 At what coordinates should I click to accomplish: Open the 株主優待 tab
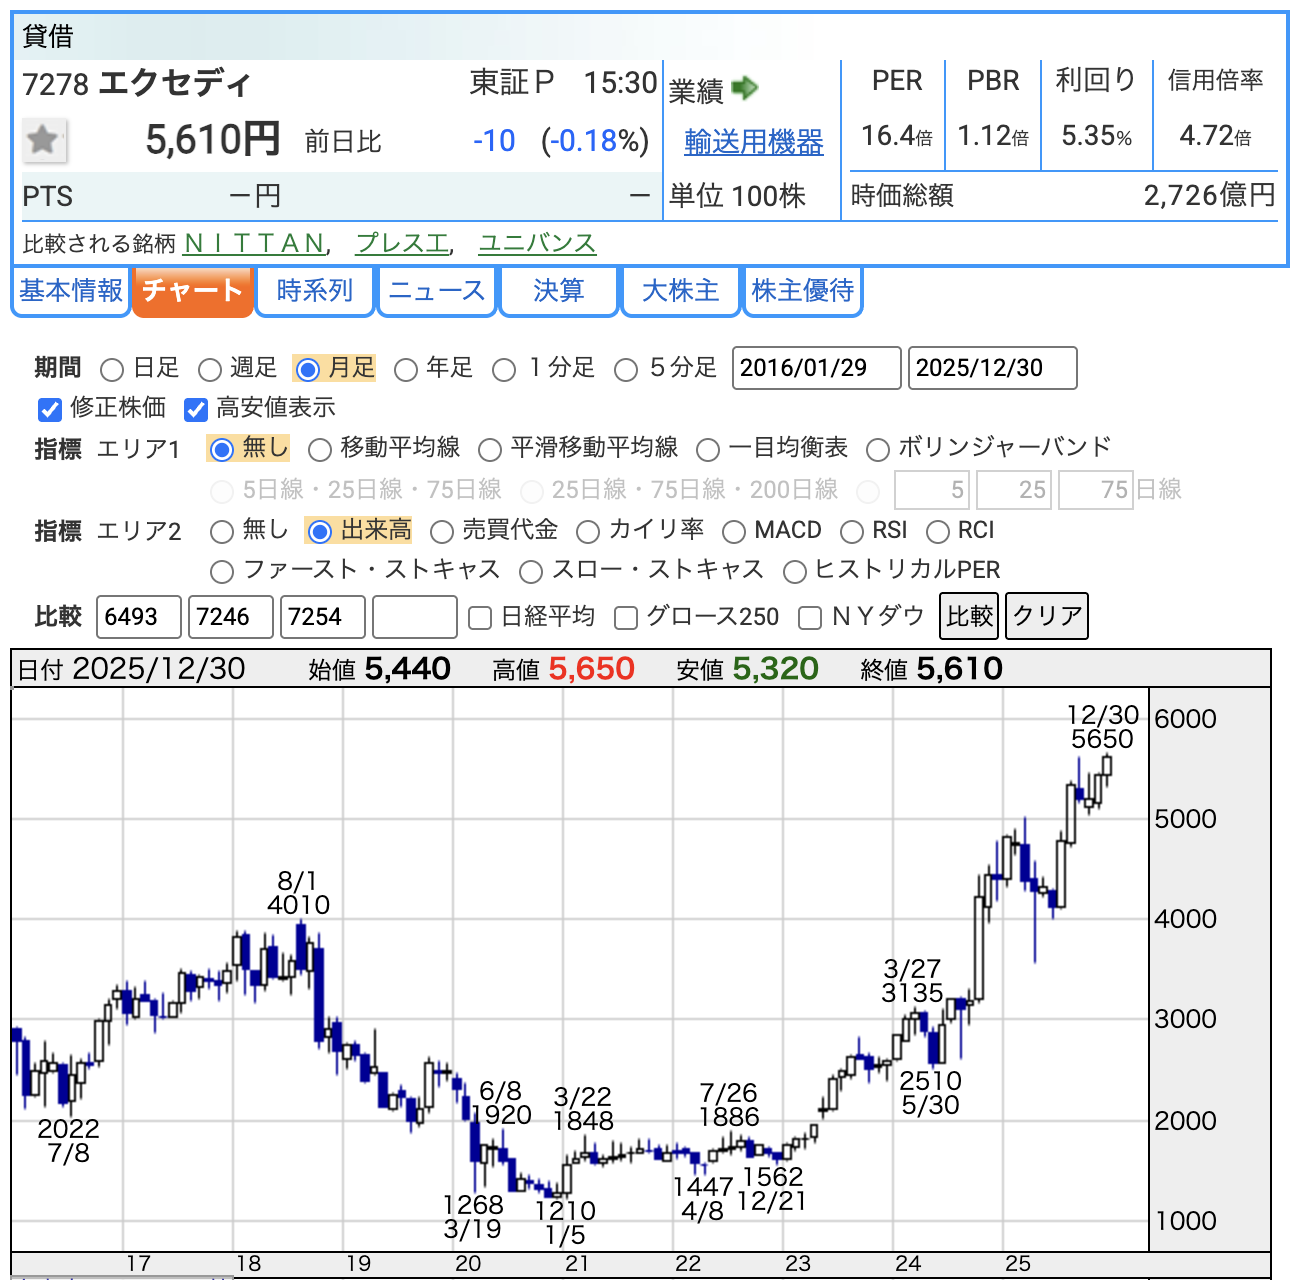[x=802, y=291]
